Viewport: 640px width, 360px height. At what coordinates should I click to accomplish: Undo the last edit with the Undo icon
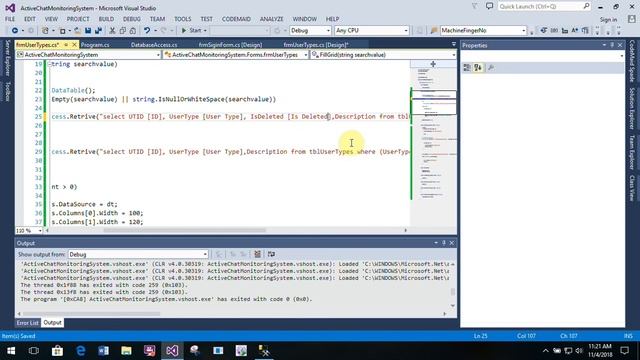tap(147, 31)
